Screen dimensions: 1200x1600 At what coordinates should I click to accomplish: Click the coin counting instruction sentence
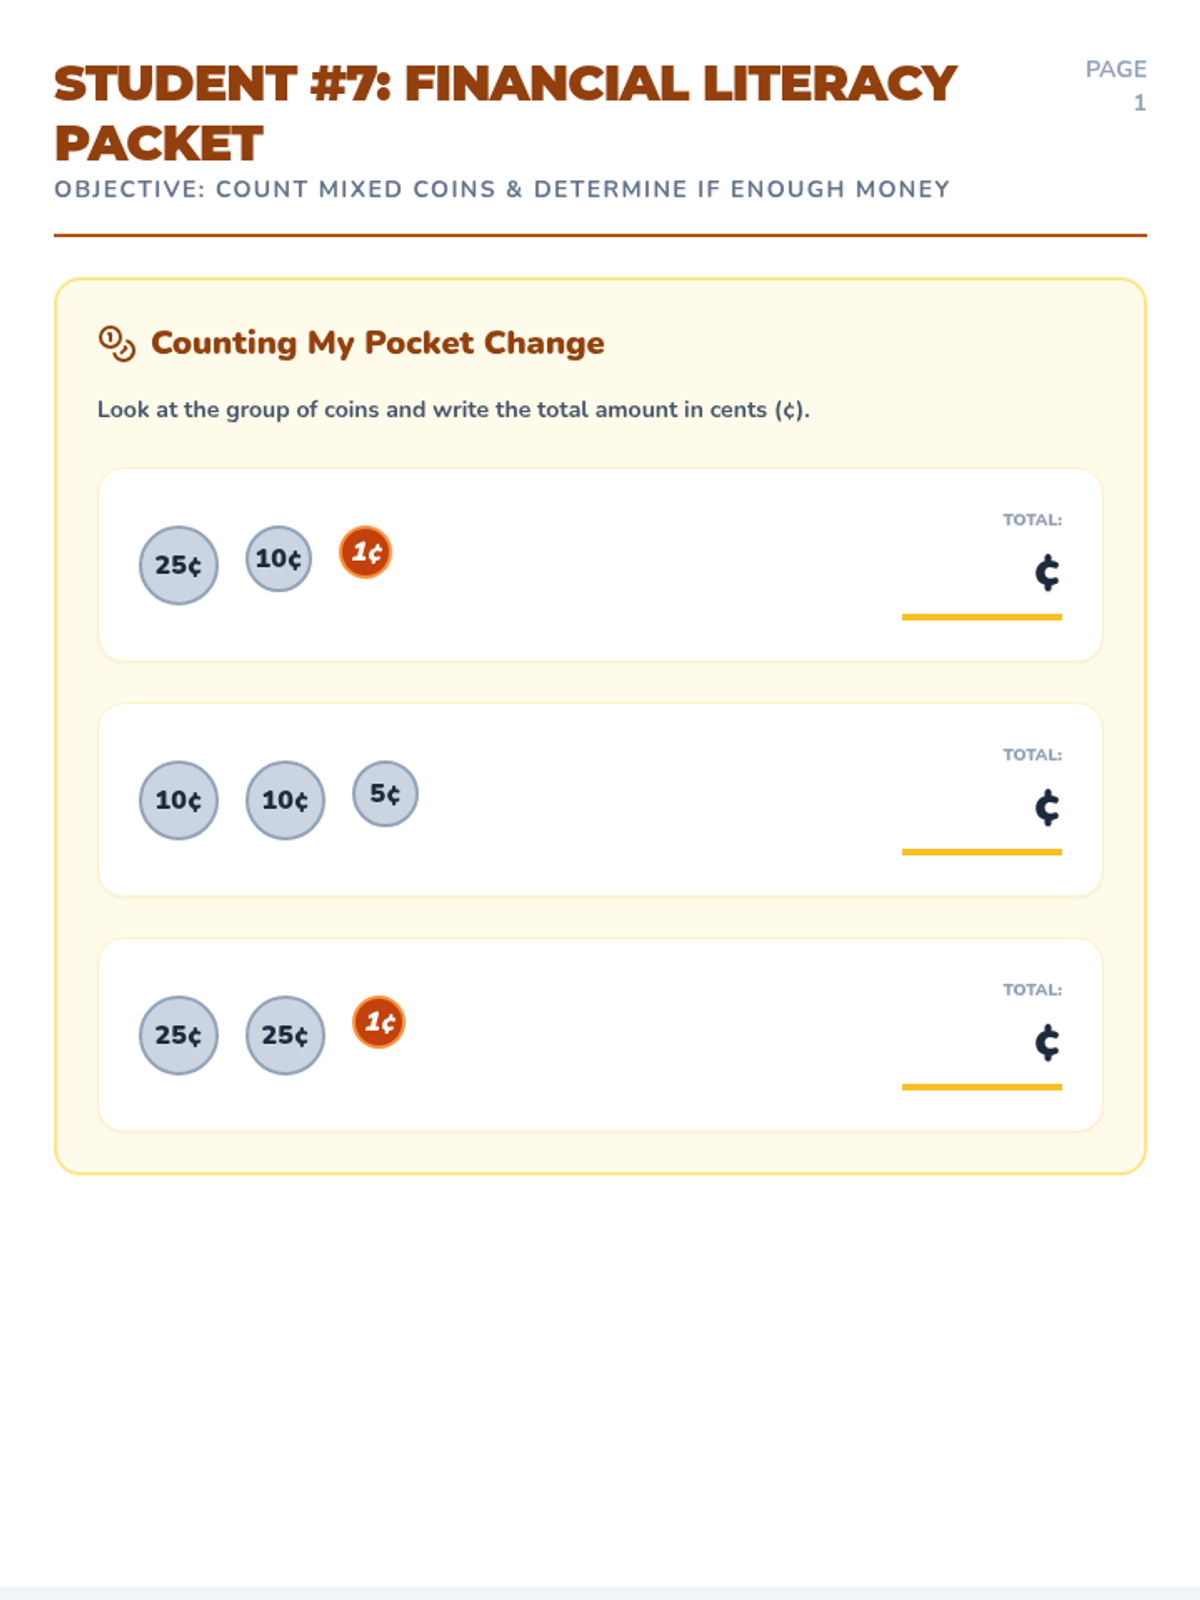453,410
